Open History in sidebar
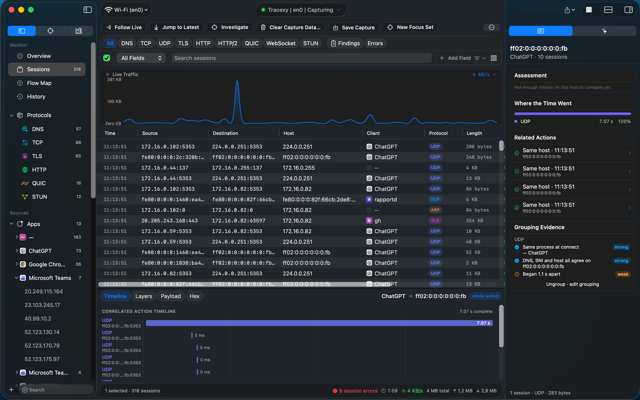Screen dimensions: 640x400 tap(47, 97)
